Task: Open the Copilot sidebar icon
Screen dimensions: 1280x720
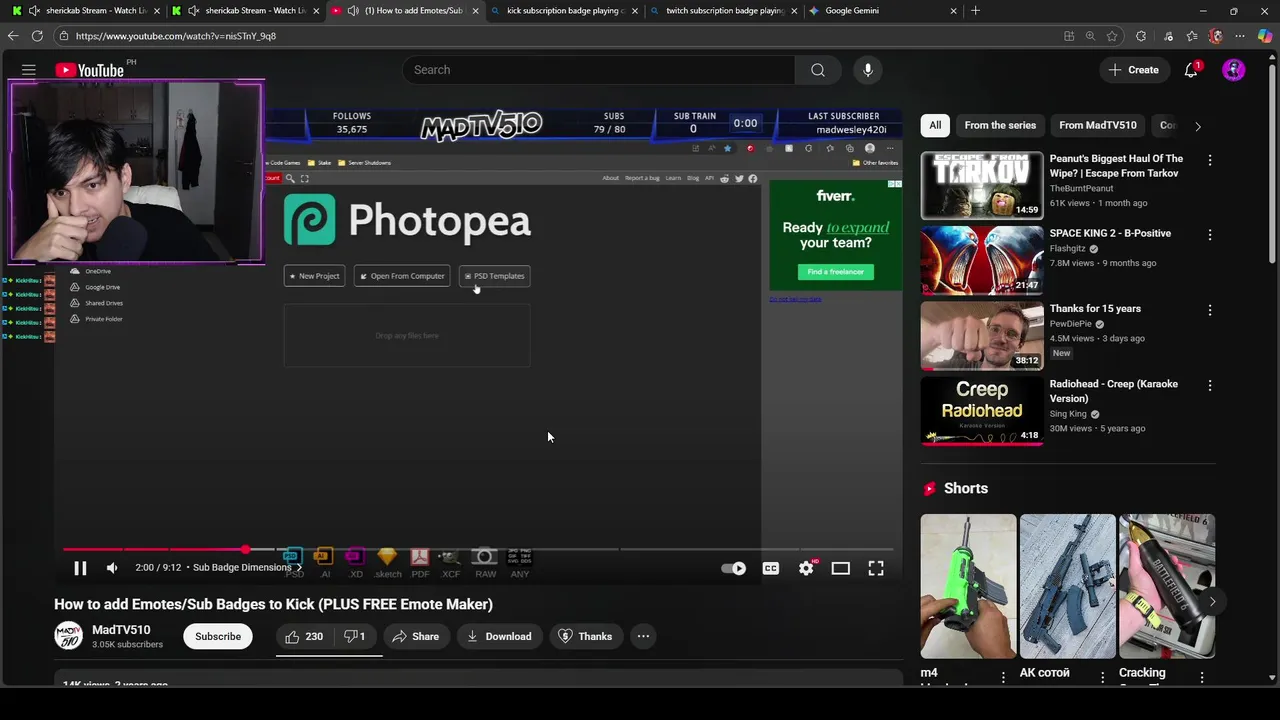Action: (x=1265, y=36)
